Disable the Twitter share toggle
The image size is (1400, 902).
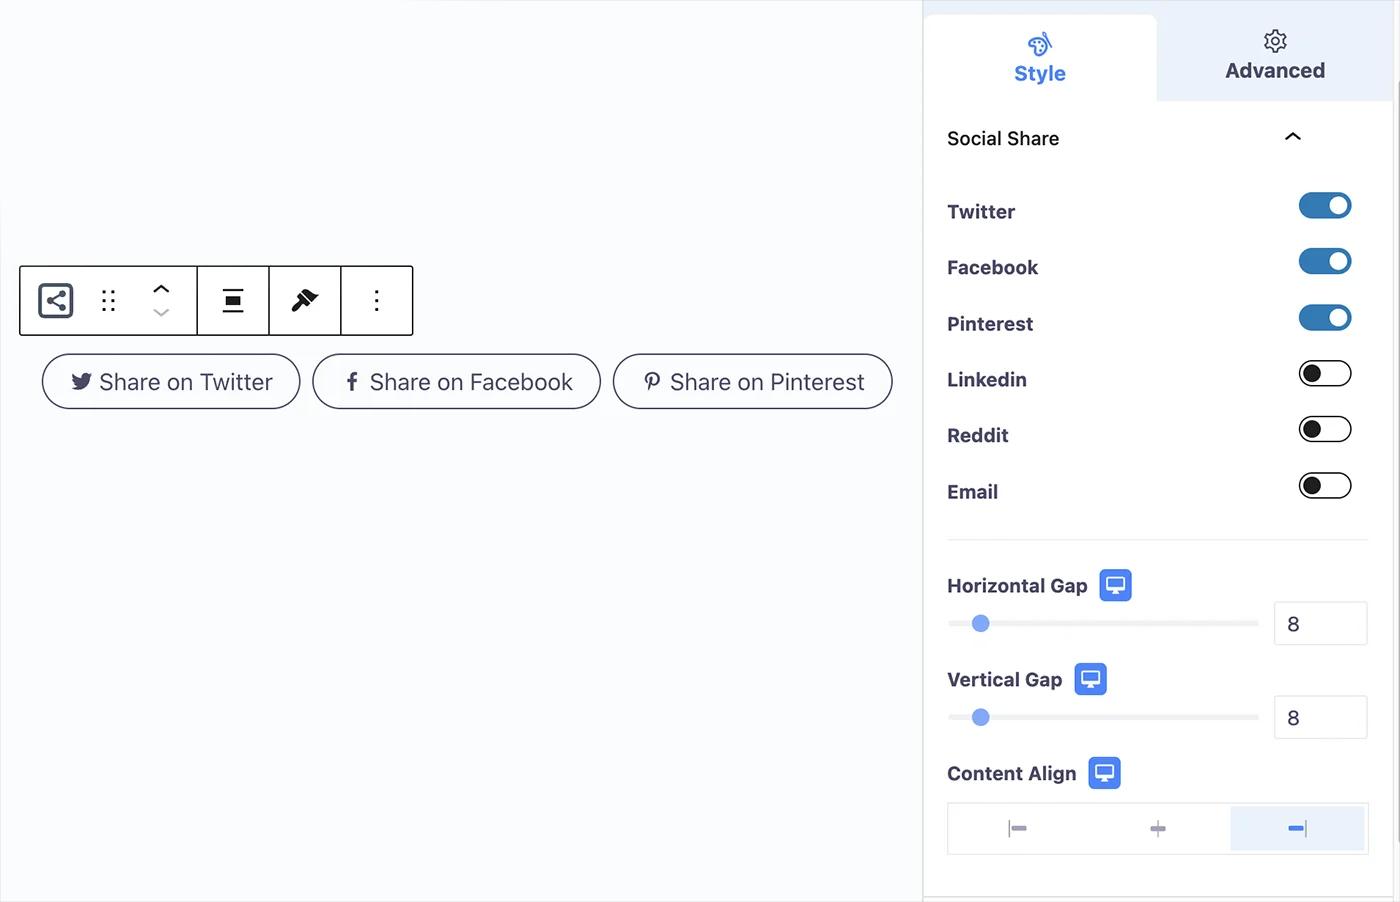click(1325, 205)
